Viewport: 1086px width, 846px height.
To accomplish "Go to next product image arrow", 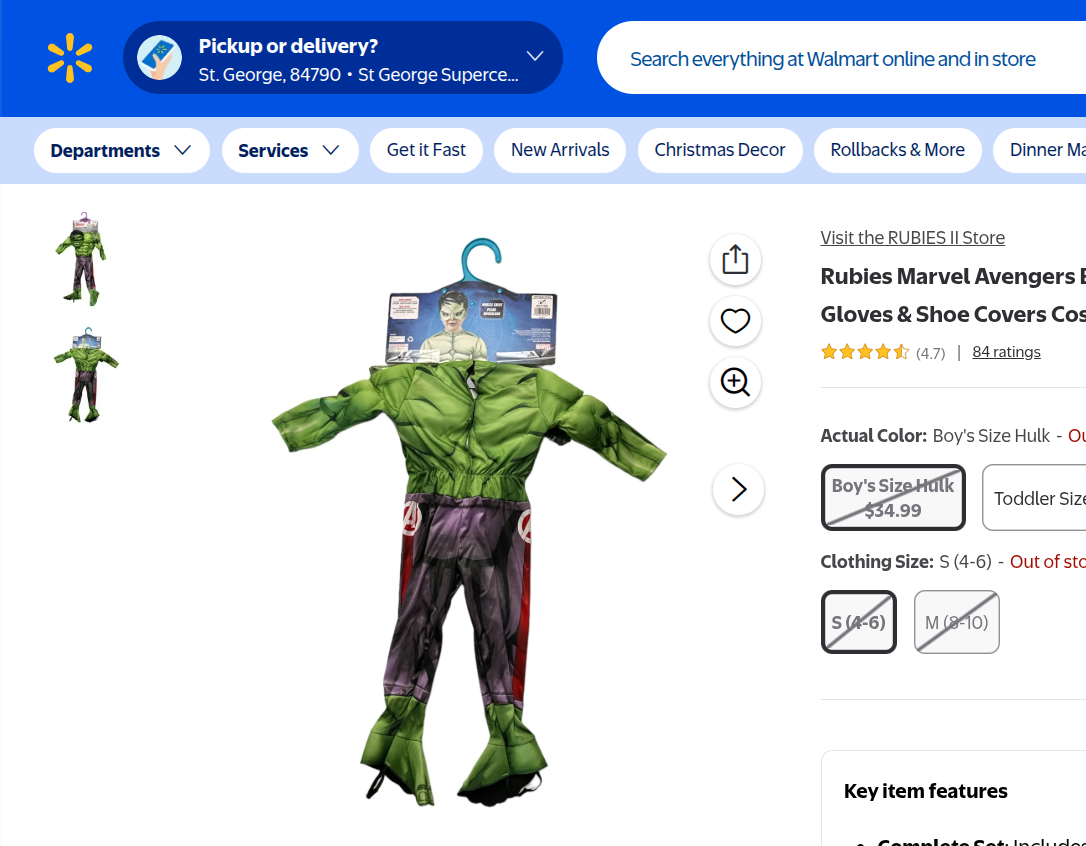I will pos(738,490).
